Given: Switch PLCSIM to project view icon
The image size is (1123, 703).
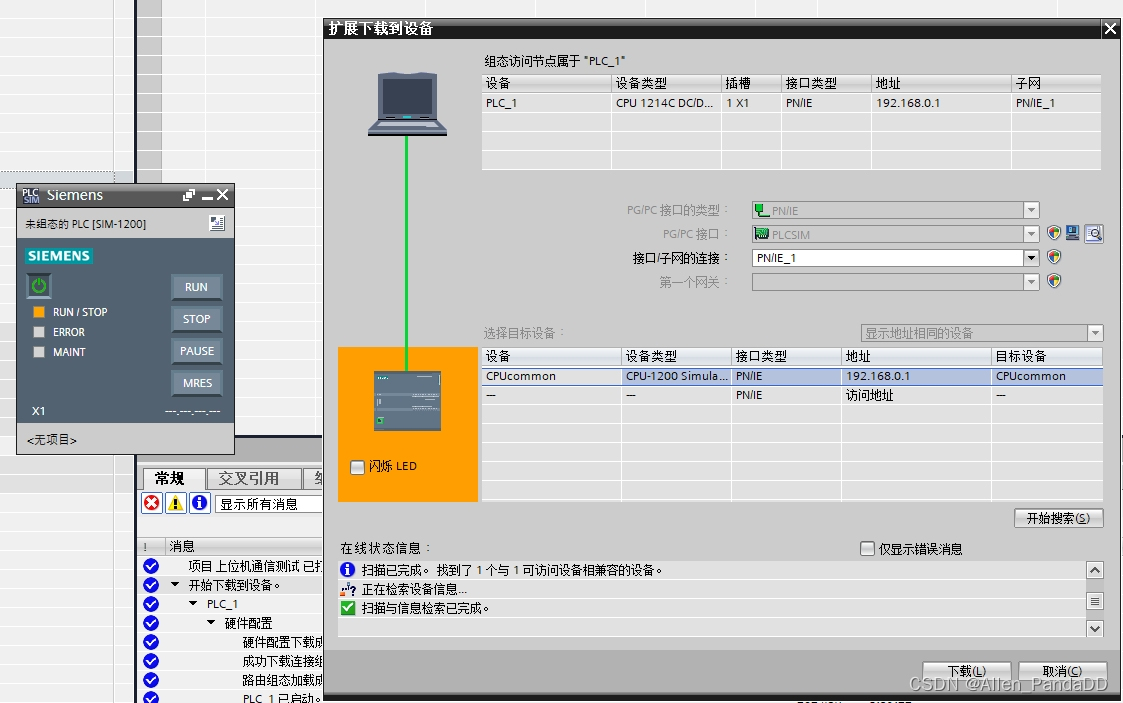Looking at the screenshot, I should tap(217, 223).
